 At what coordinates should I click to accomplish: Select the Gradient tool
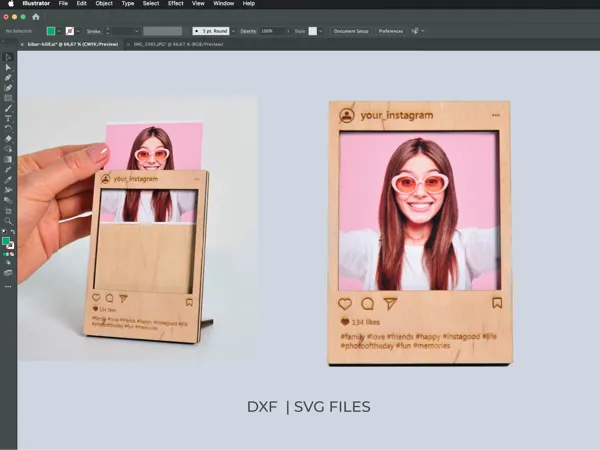click(8, 160)
